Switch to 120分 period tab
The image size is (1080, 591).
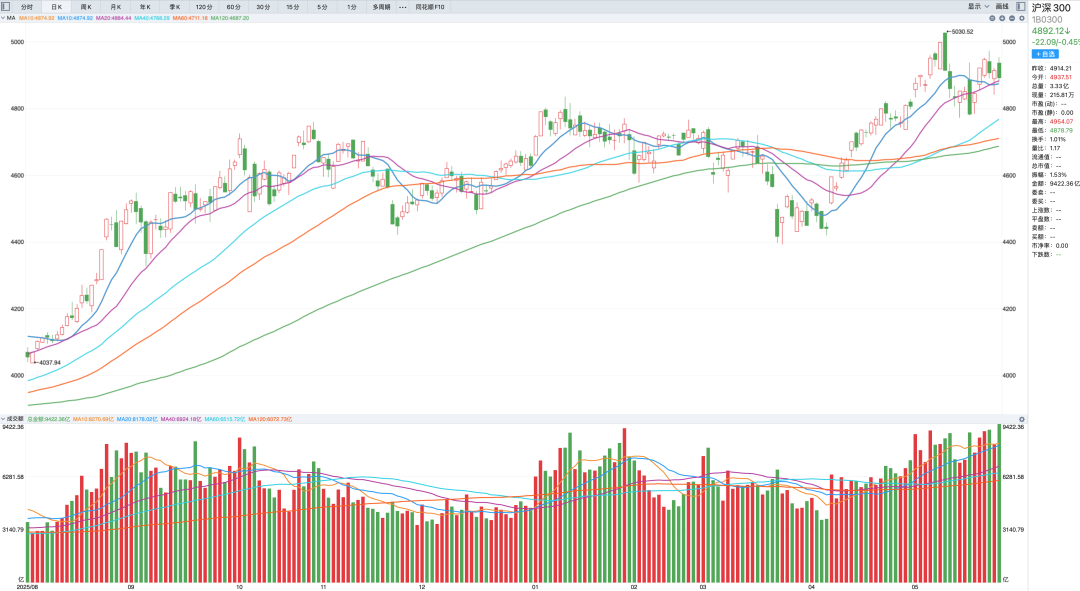(x=204, y=7)
